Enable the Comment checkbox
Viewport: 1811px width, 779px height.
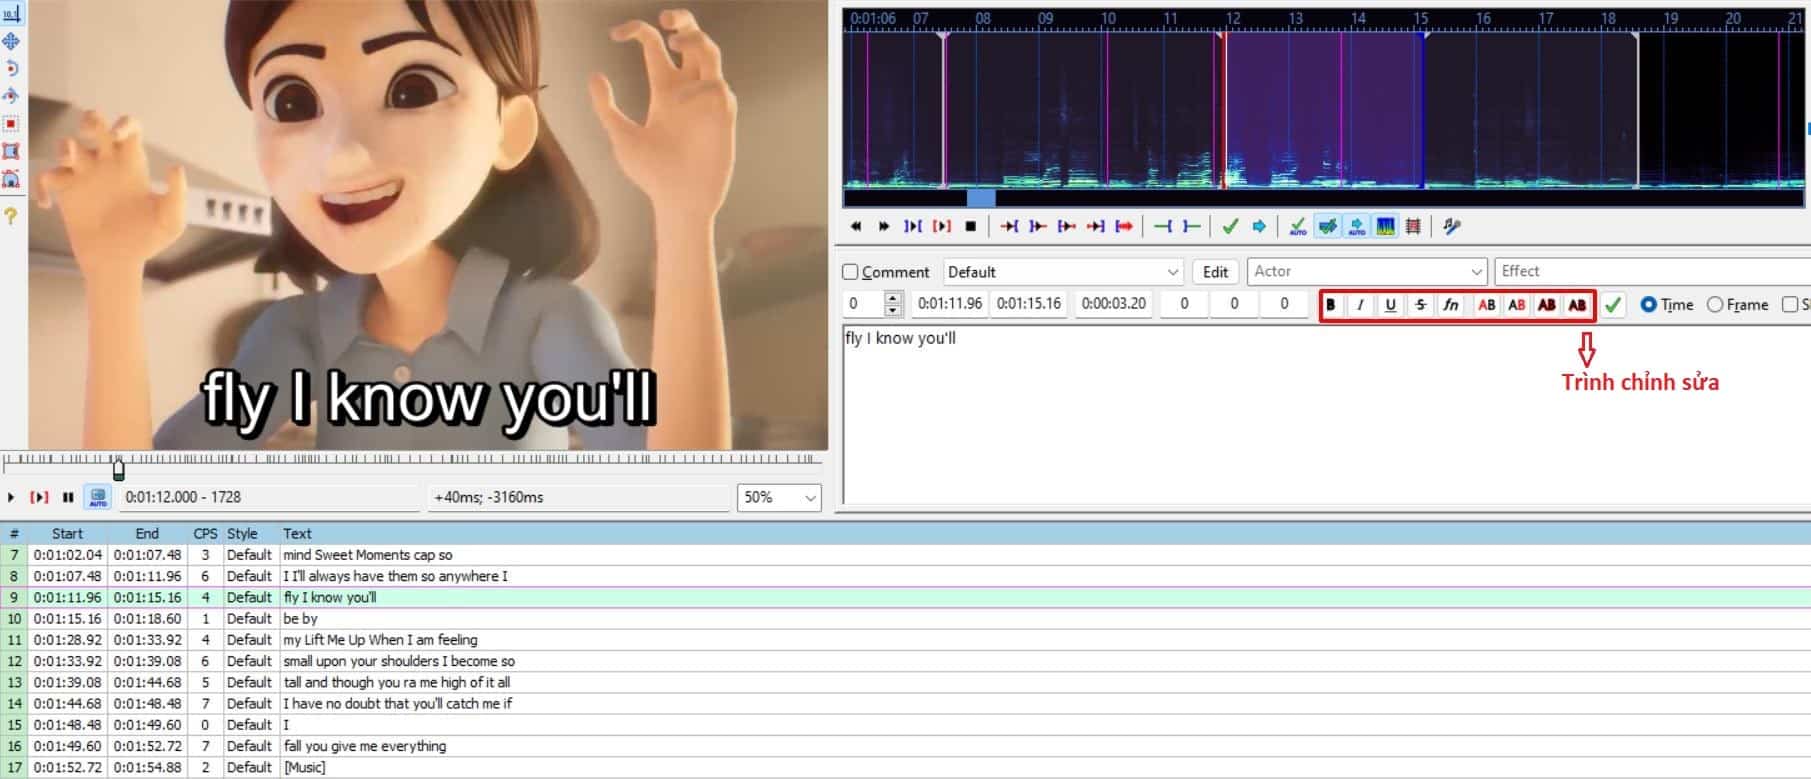coord(850,272)
